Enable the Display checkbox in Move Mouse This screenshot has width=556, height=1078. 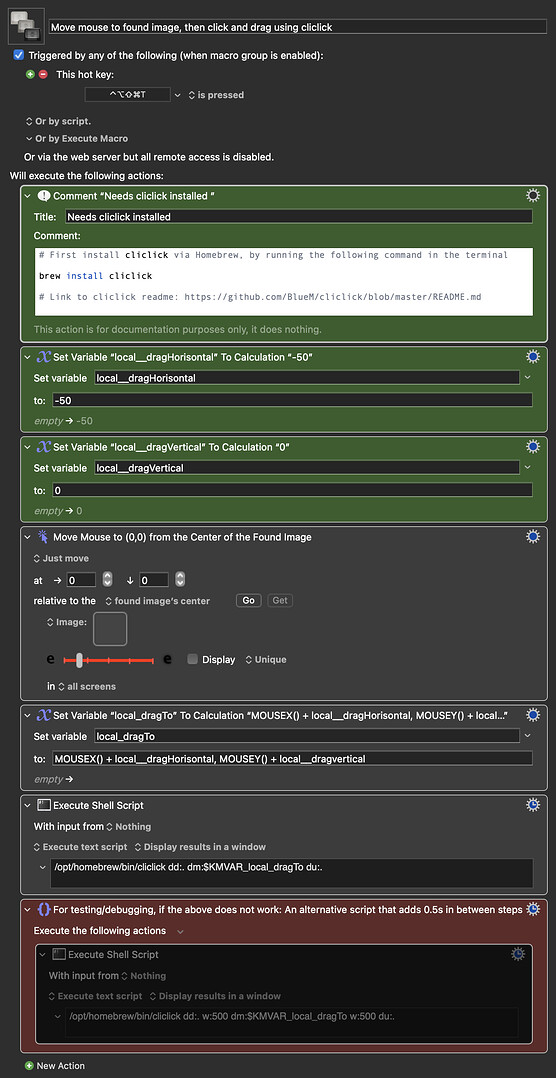(x=192, y=659)
